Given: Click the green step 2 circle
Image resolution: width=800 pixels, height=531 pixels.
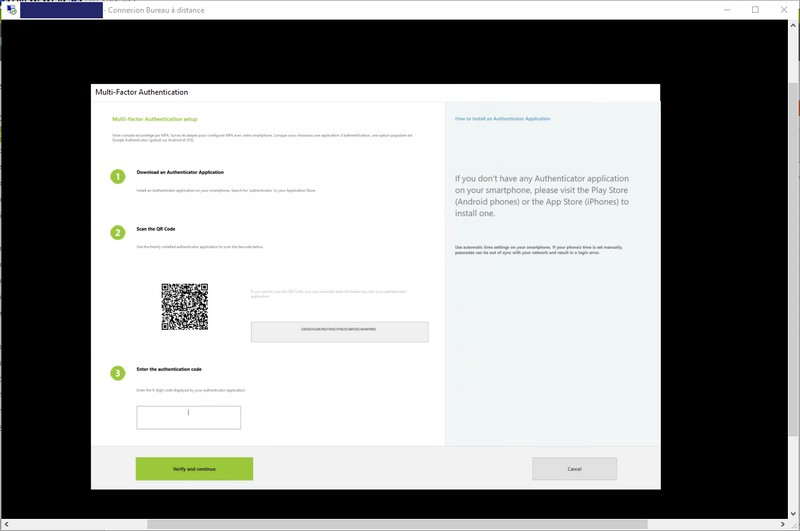Looking at the screenshot, I should click(x=118, y=233).
